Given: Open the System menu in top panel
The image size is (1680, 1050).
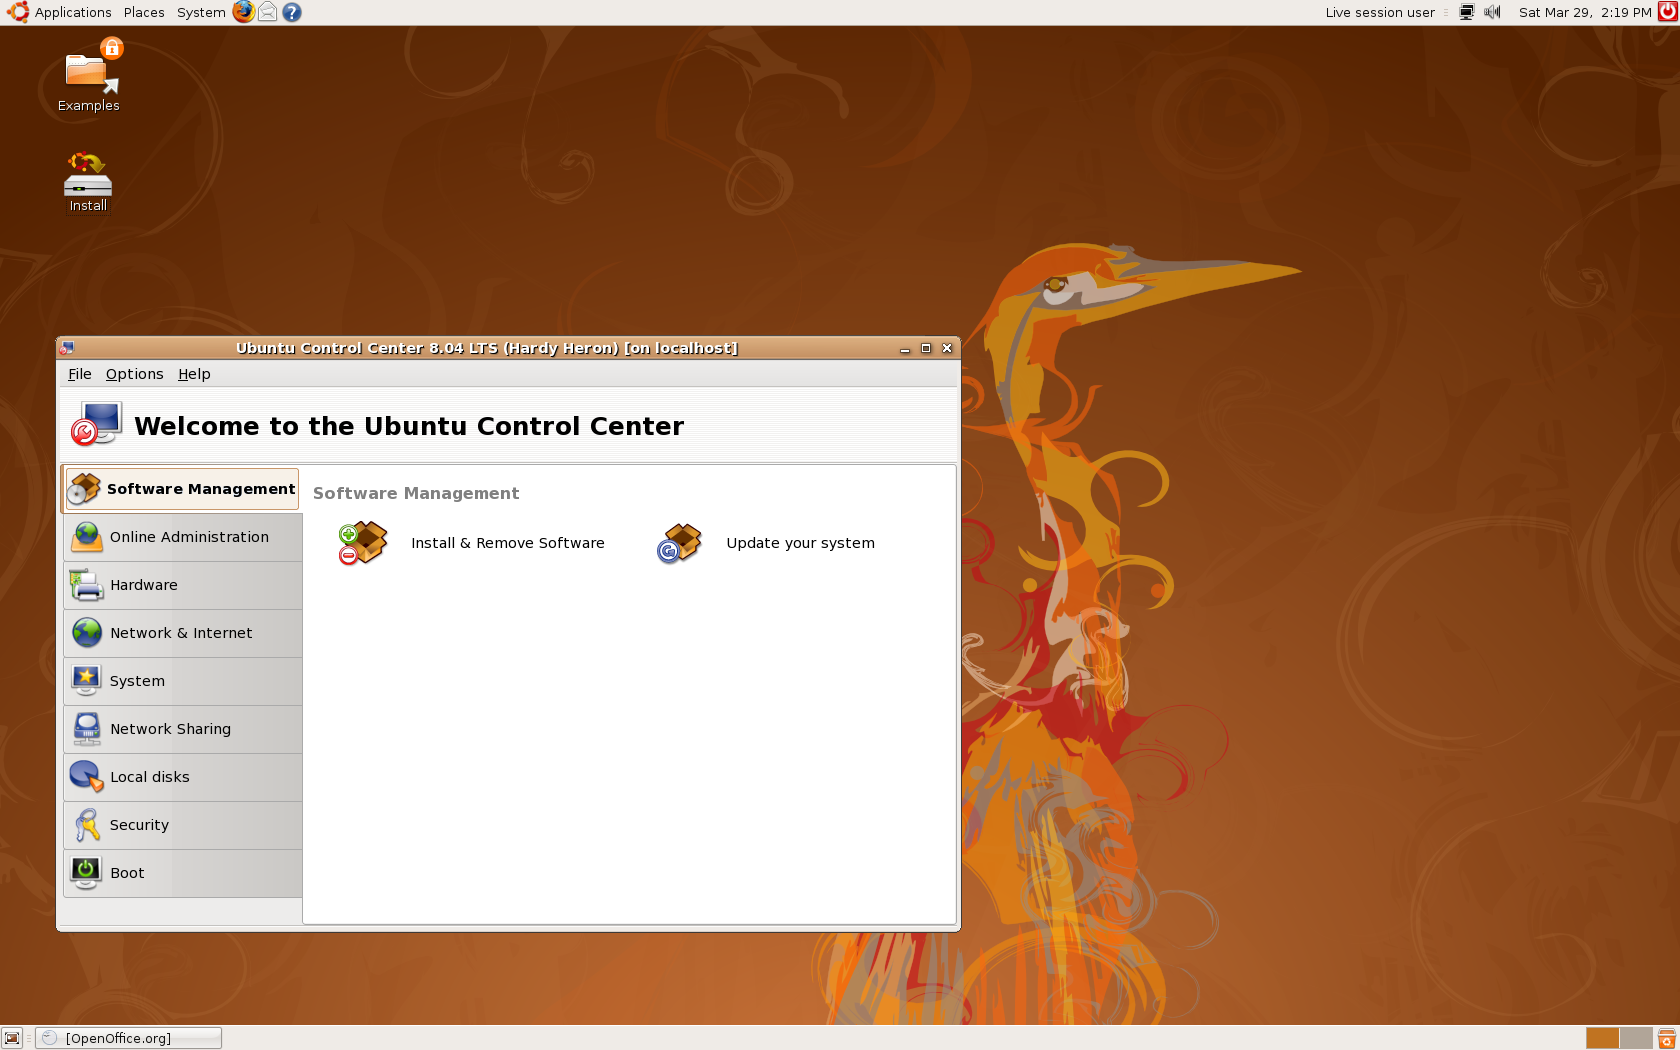Looking at the screenshot, I should (x=201, y=12).
